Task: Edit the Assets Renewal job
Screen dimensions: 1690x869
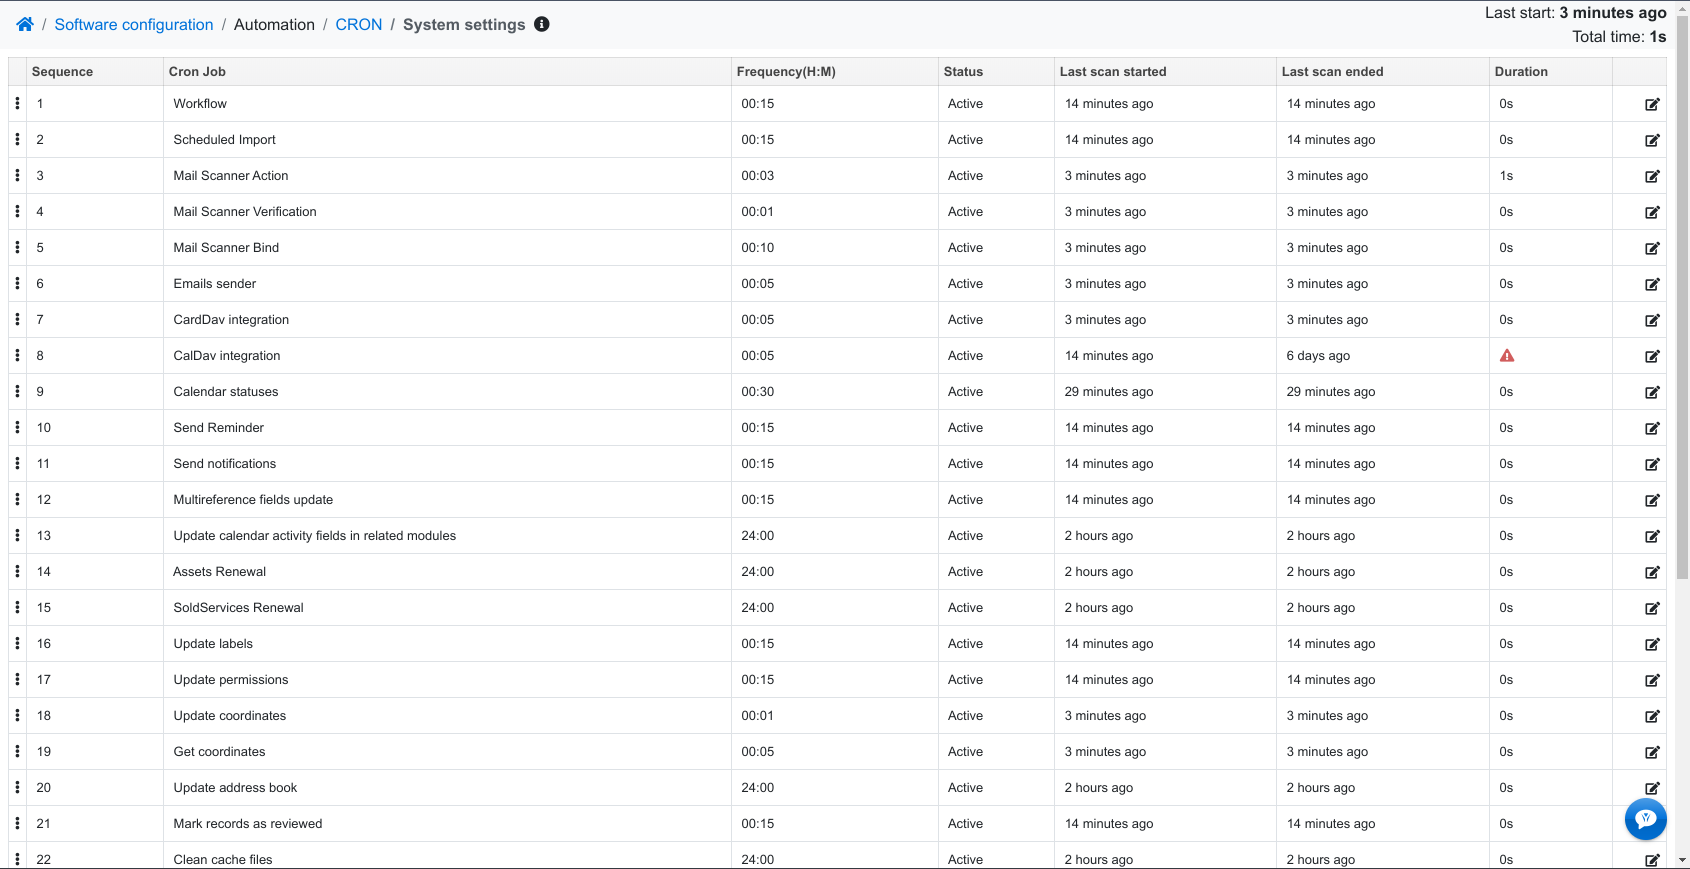Action: 1652,572
